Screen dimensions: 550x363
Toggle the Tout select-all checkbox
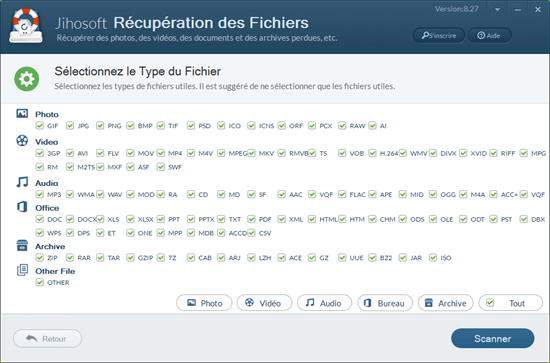(x=490, y=303)
